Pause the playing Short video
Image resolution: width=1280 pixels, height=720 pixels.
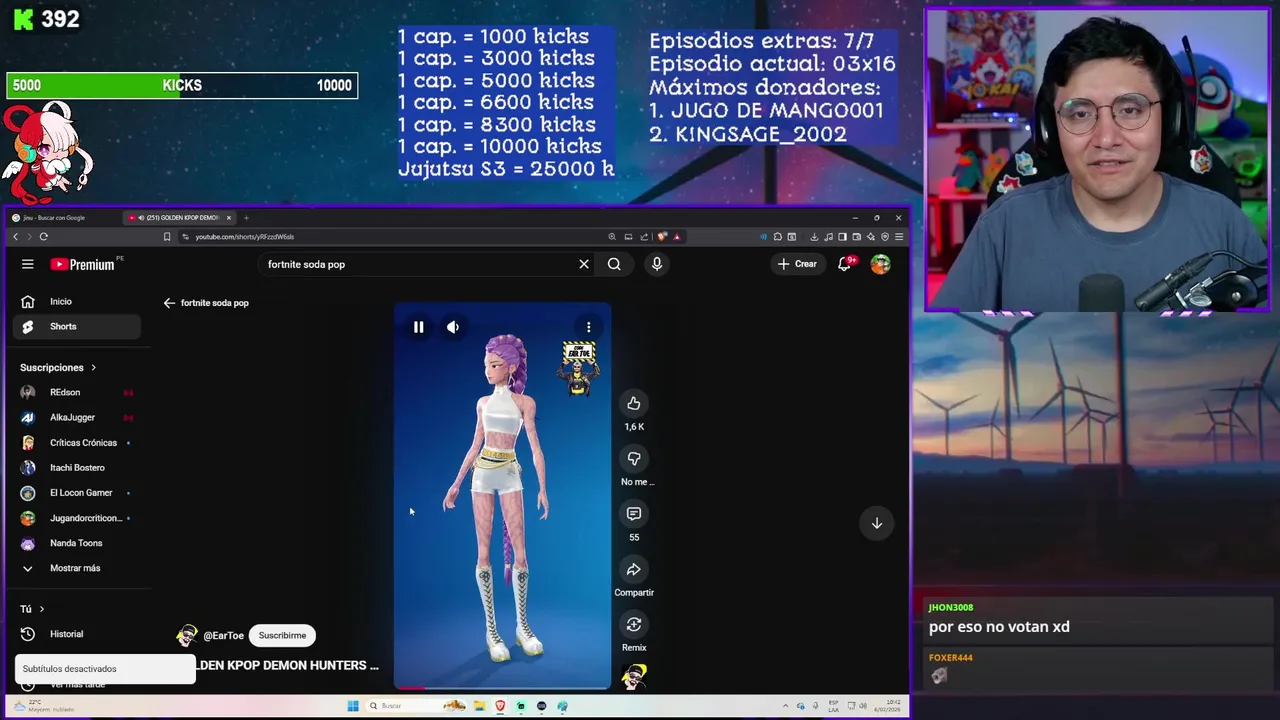click(x=419, y=327)
